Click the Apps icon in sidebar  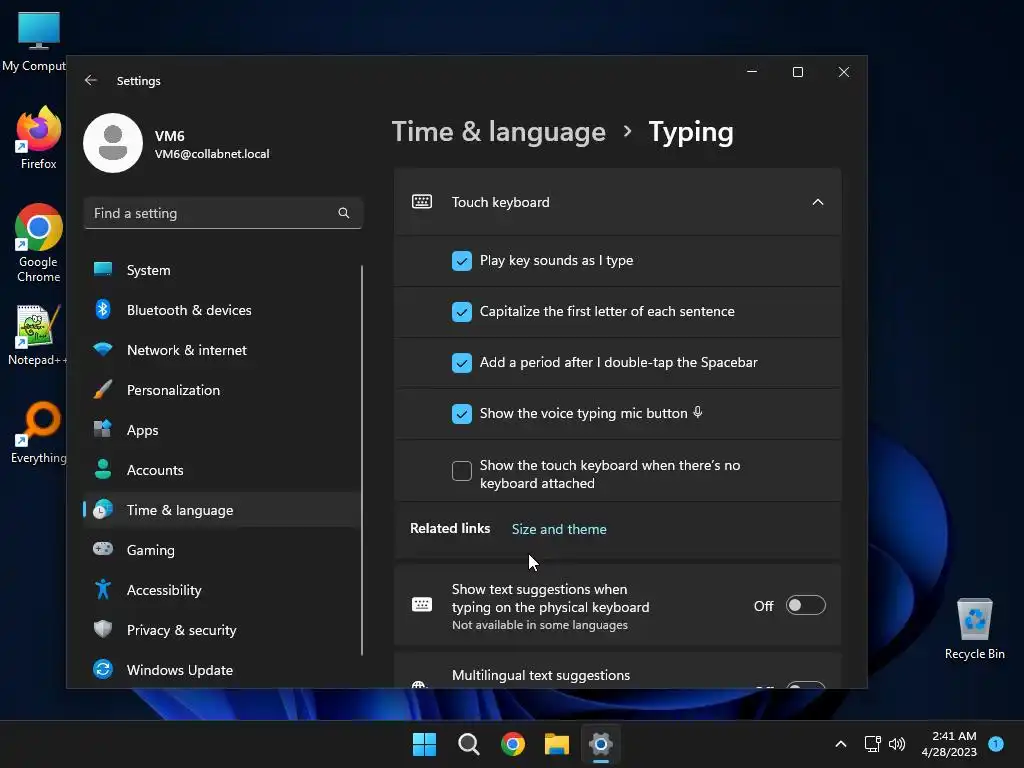coord(103,429)
